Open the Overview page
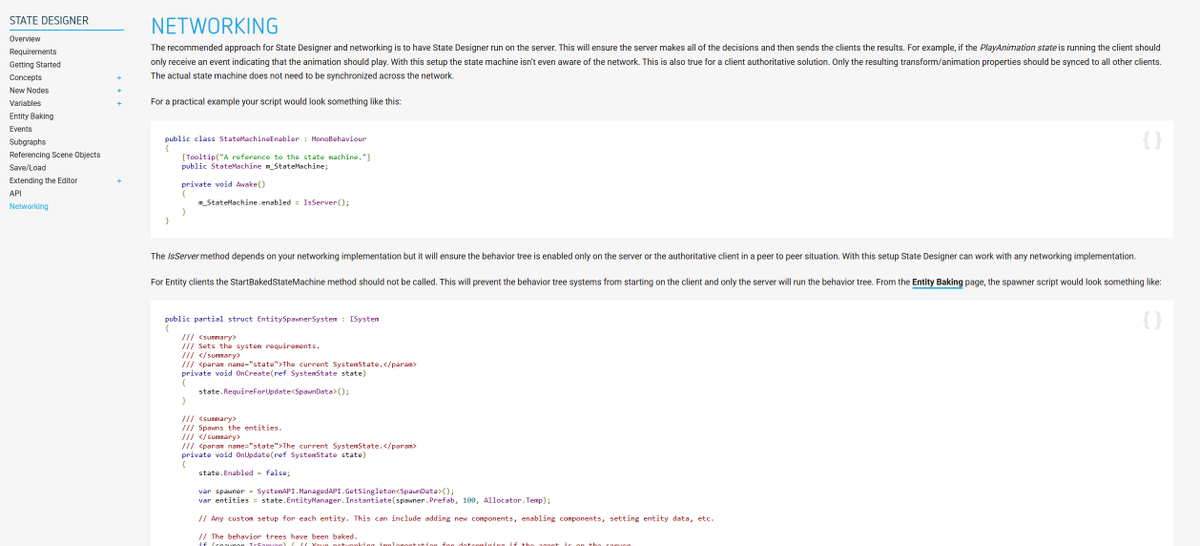Image resolution: width=1200 pixels, height=546 pixels. click(26, 38)
